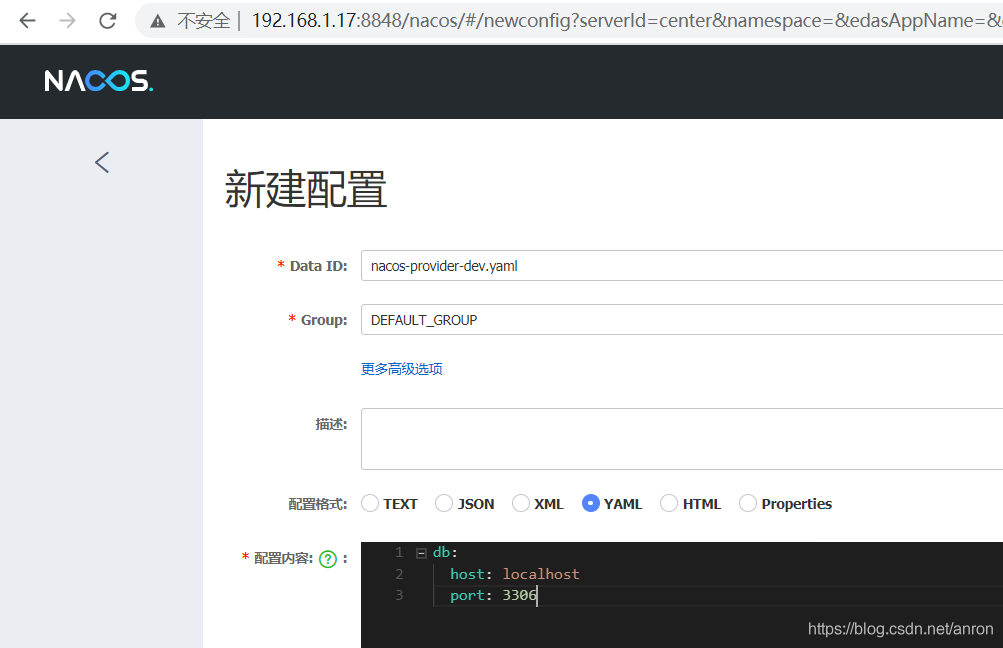Screen dimensions: 1003x648
Task: Collapse the db: block fold marker
Action: pos(421,553)
